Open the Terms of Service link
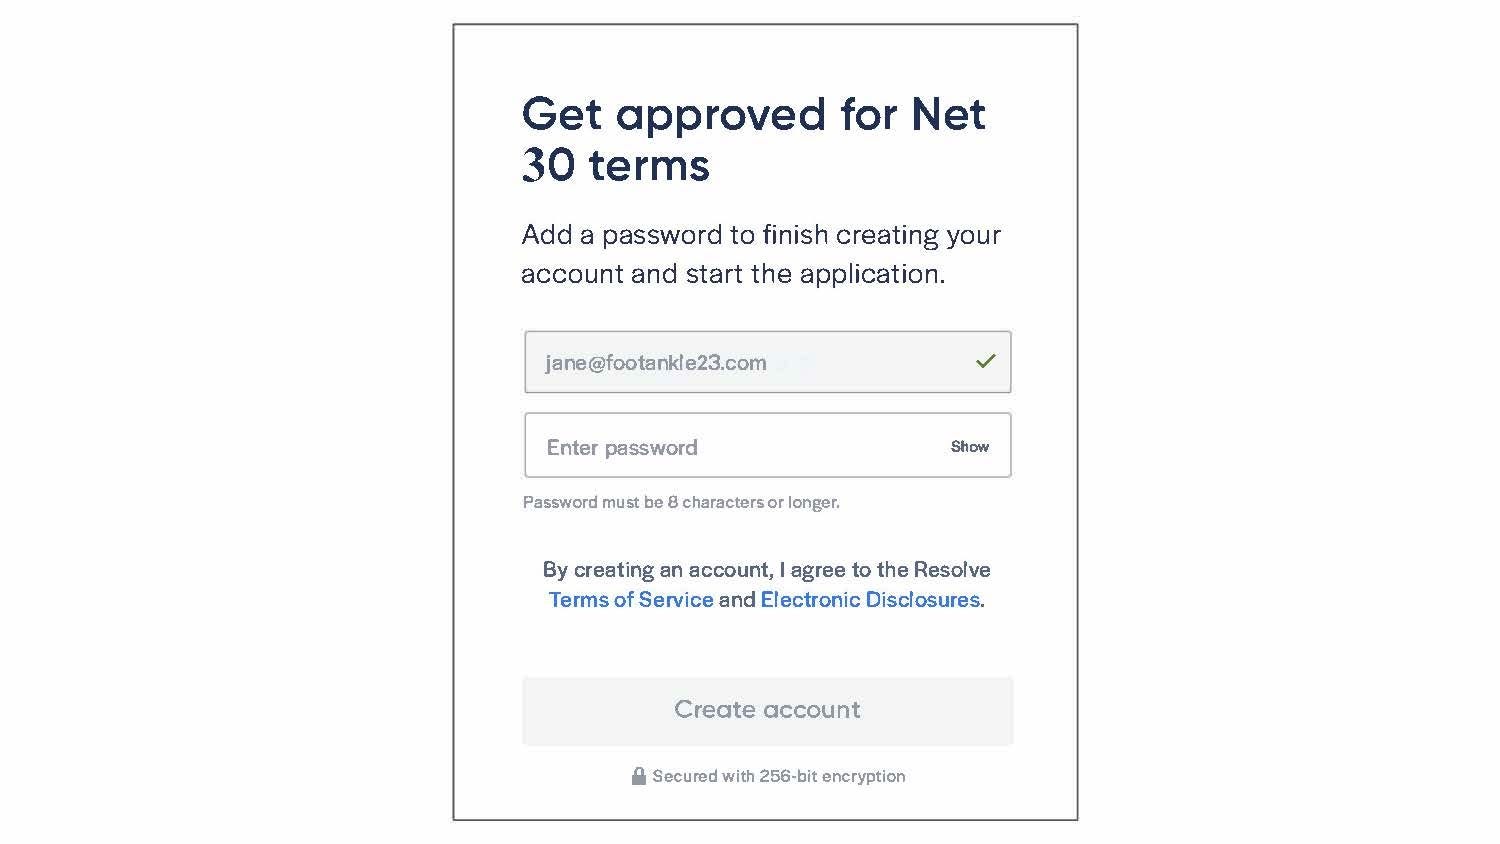Image resolution: width=1500 pixels, height=844 pixels. pos(631,599)
